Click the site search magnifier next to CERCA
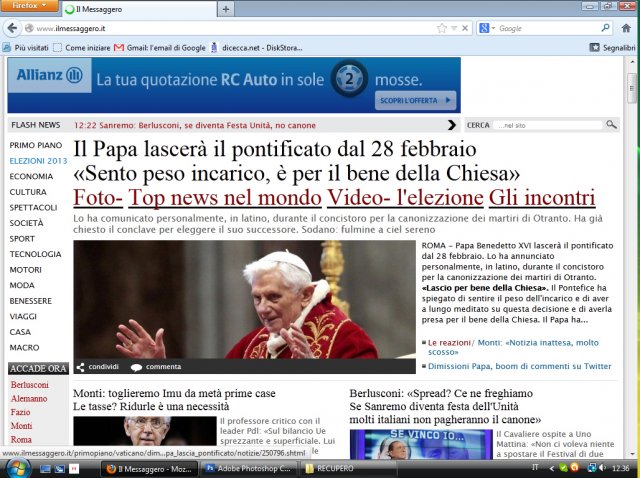Screen dimensions: 640x478 611,125
